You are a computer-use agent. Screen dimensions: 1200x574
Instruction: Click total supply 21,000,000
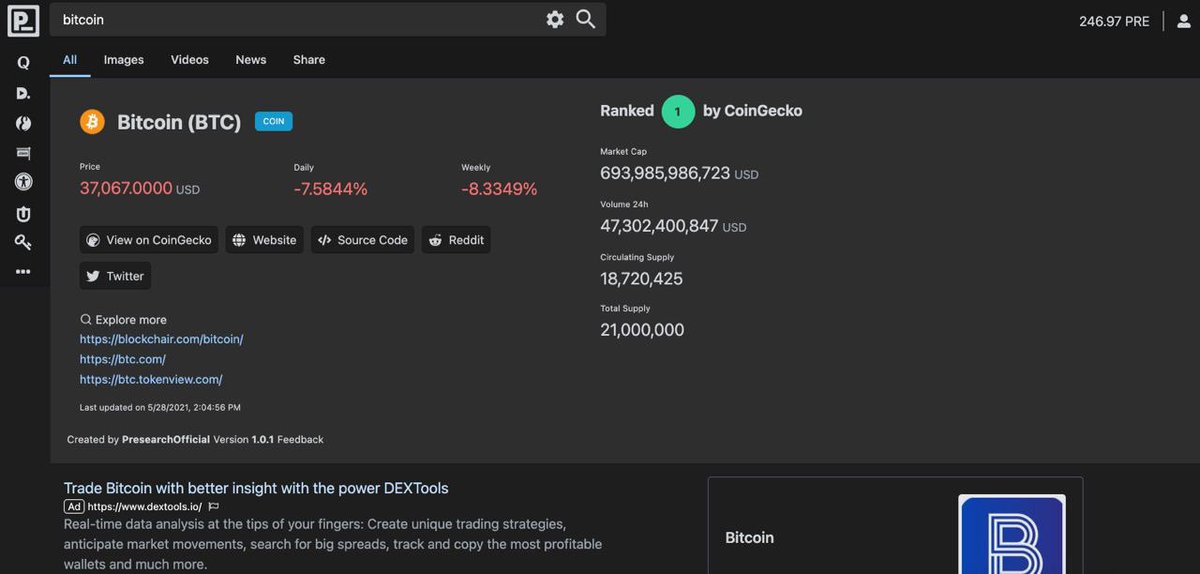[x=642, y=330]
